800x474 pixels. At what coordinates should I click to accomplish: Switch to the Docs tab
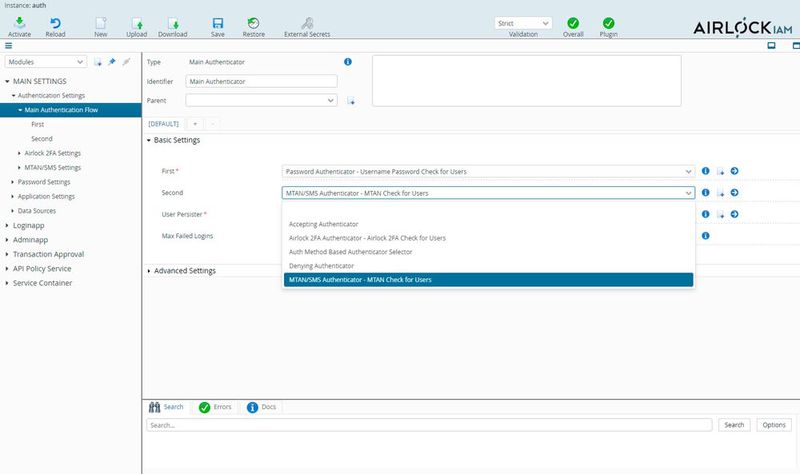coord(262,407)
